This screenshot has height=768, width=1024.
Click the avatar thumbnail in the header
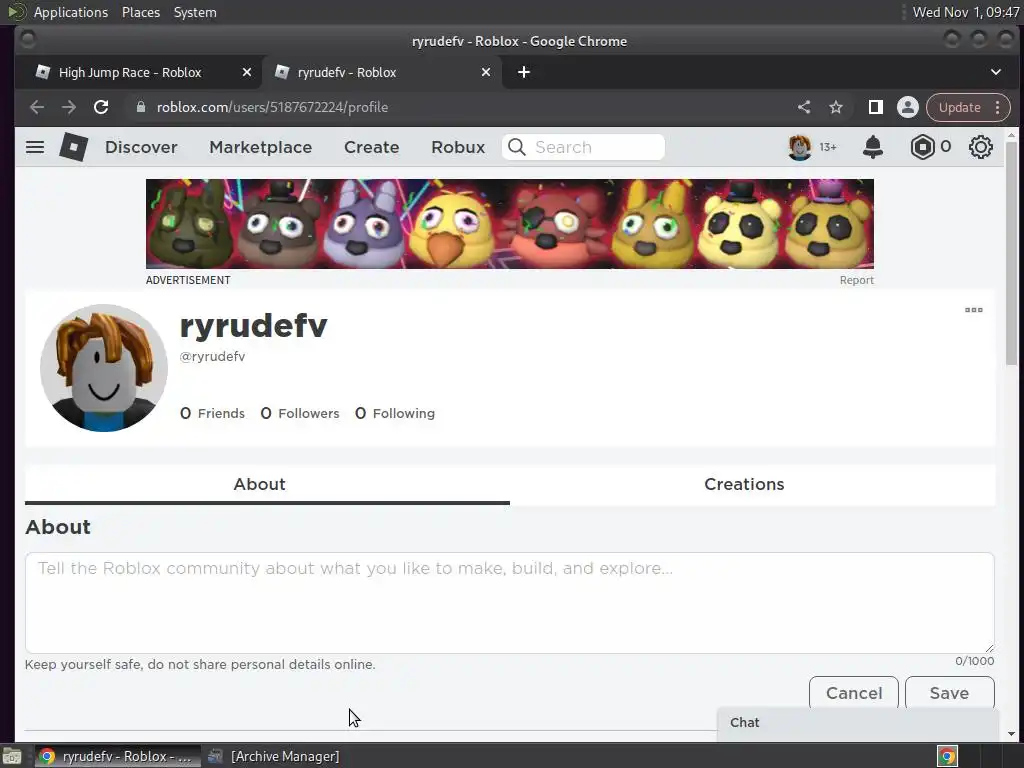coord(800,147)
